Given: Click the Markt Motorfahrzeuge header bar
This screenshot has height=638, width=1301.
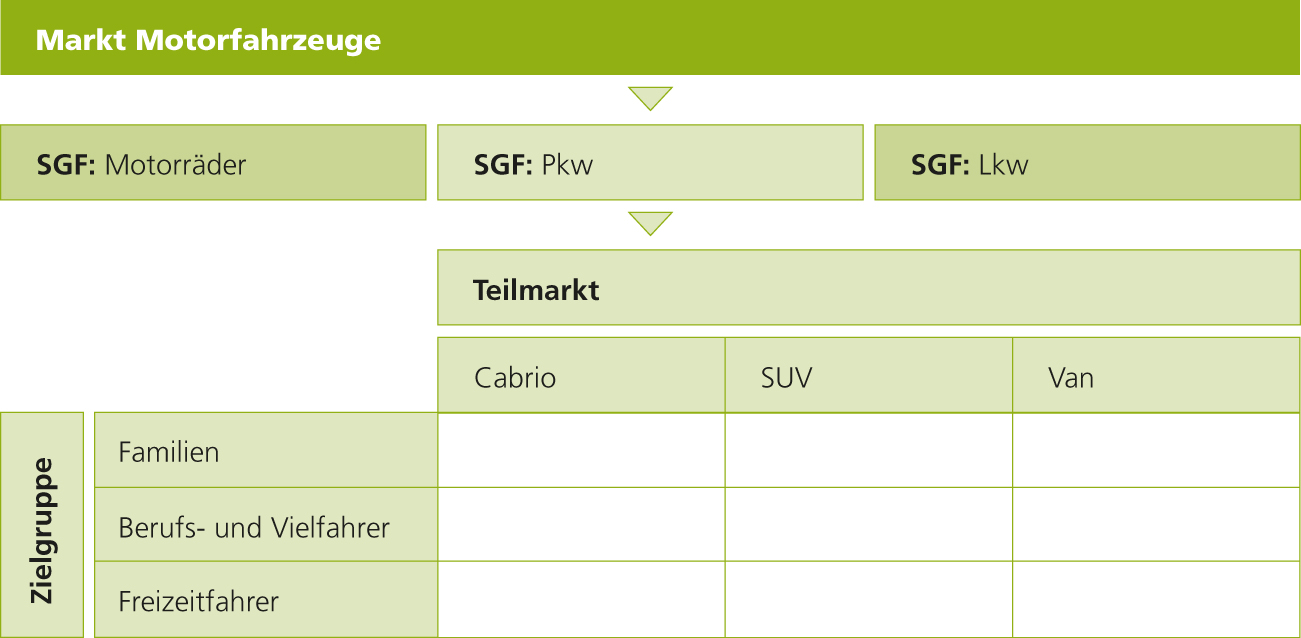Looking at the screenshot, I should [x=650, y=38].
